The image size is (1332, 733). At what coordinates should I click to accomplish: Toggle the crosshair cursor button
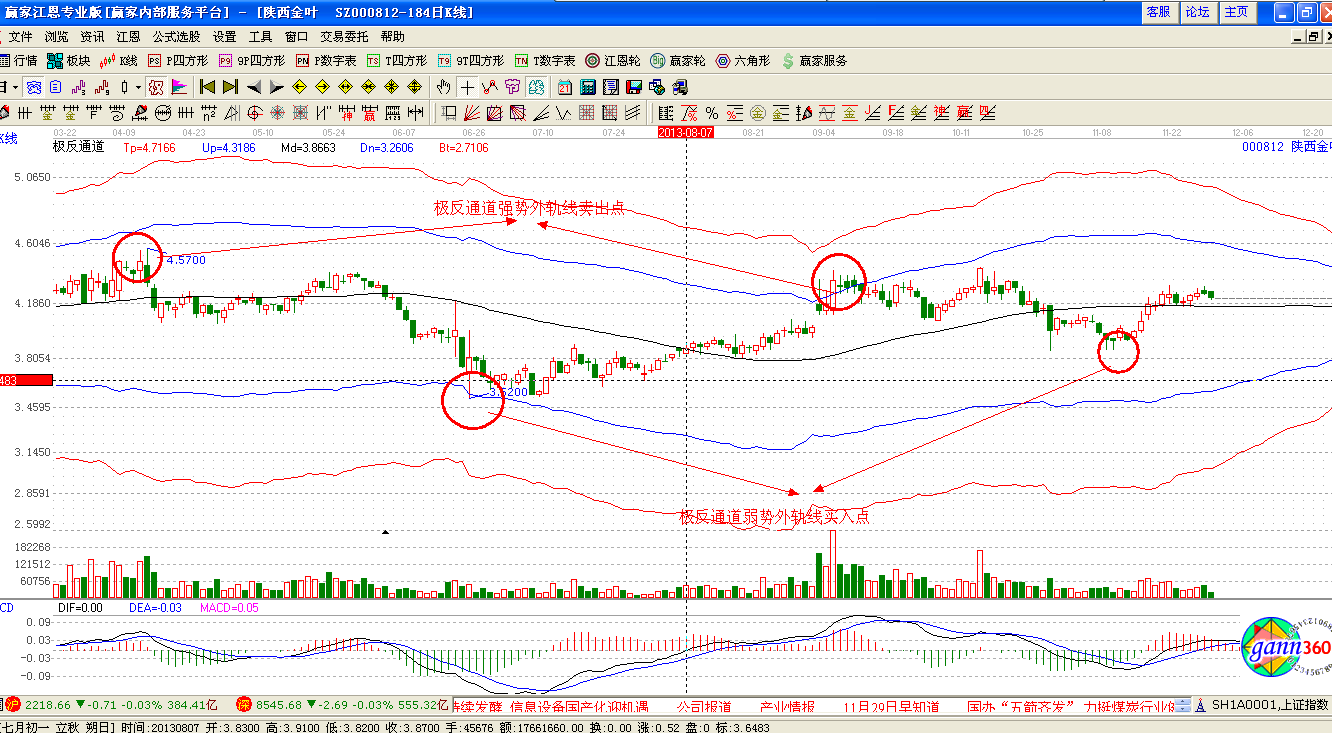(x=467, y=87)
